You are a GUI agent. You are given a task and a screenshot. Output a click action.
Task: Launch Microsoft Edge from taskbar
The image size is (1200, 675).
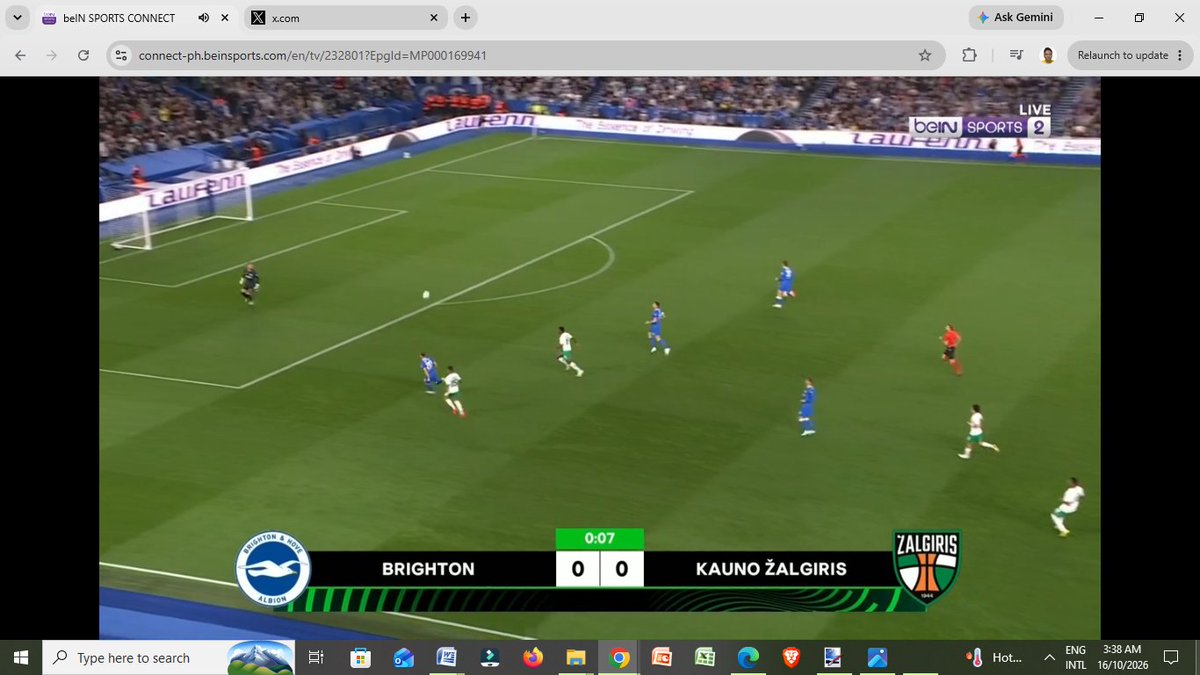pyautogui.click(x=747, y=657)
